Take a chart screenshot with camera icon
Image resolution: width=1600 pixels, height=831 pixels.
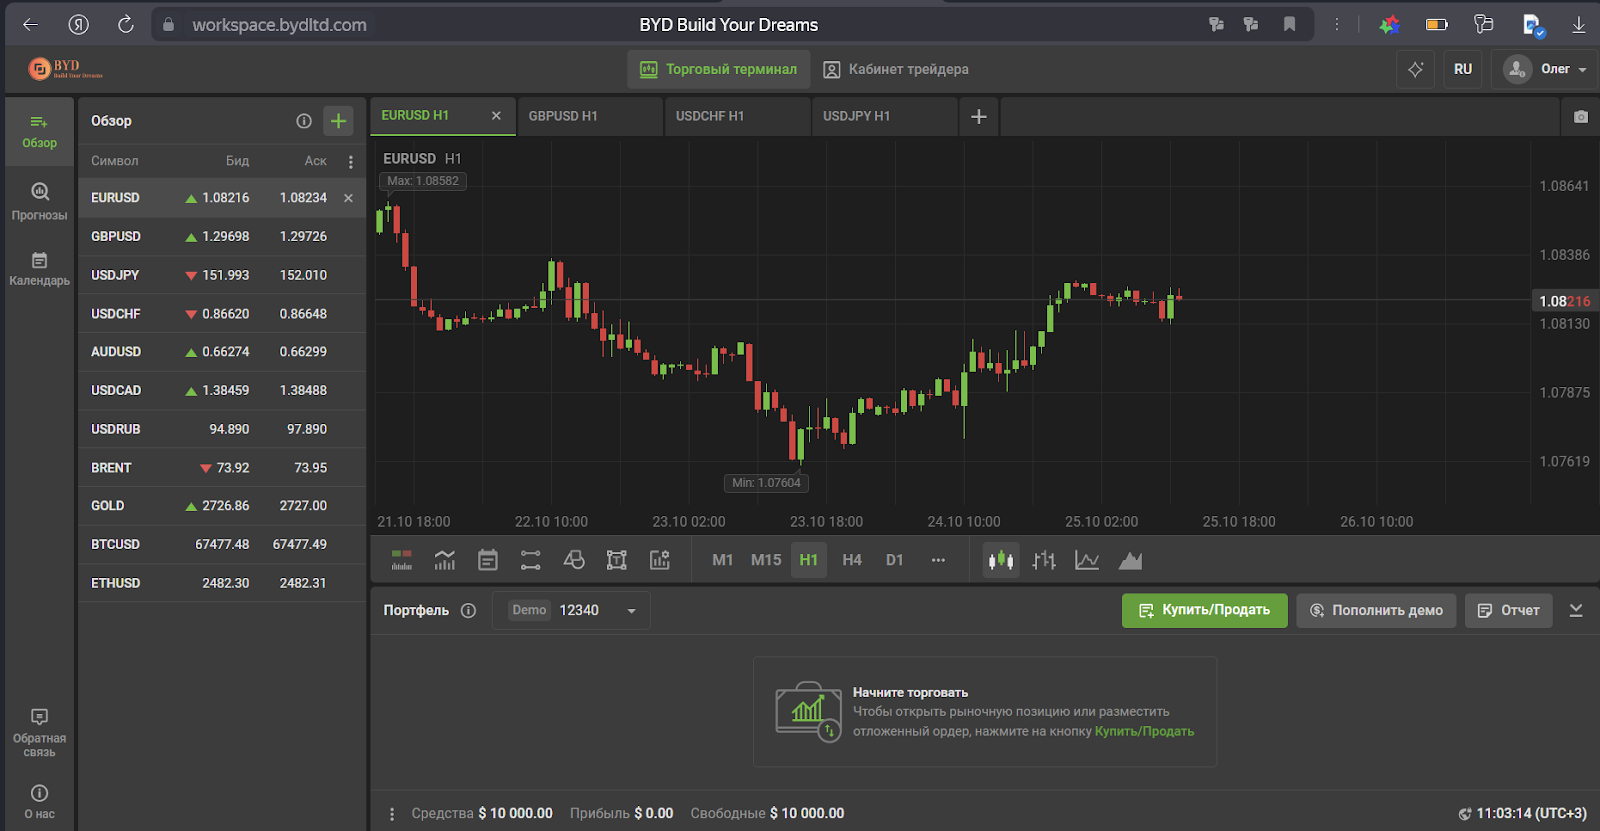[1580, 117]
